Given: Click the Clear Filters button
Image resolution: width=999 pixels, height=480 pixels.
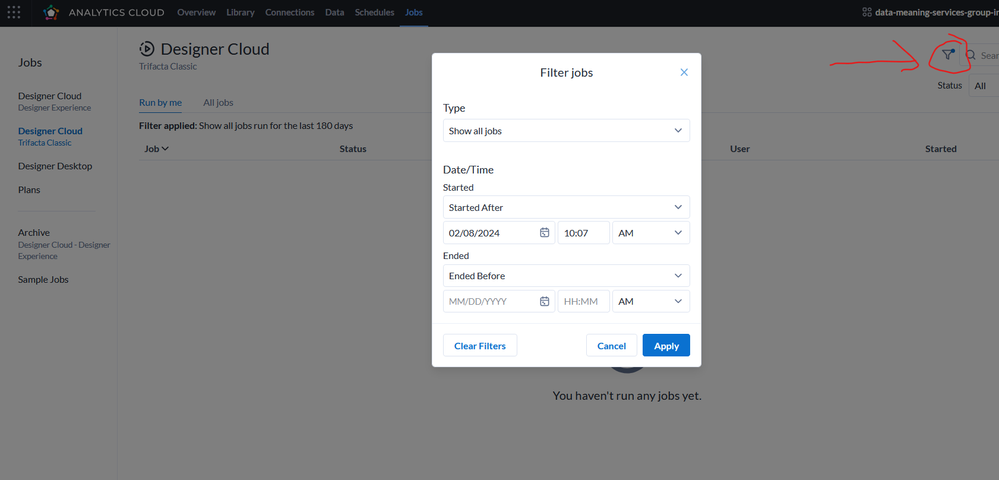Looking at the screenshot, I should pyautogui.click(x=480, y=346).
